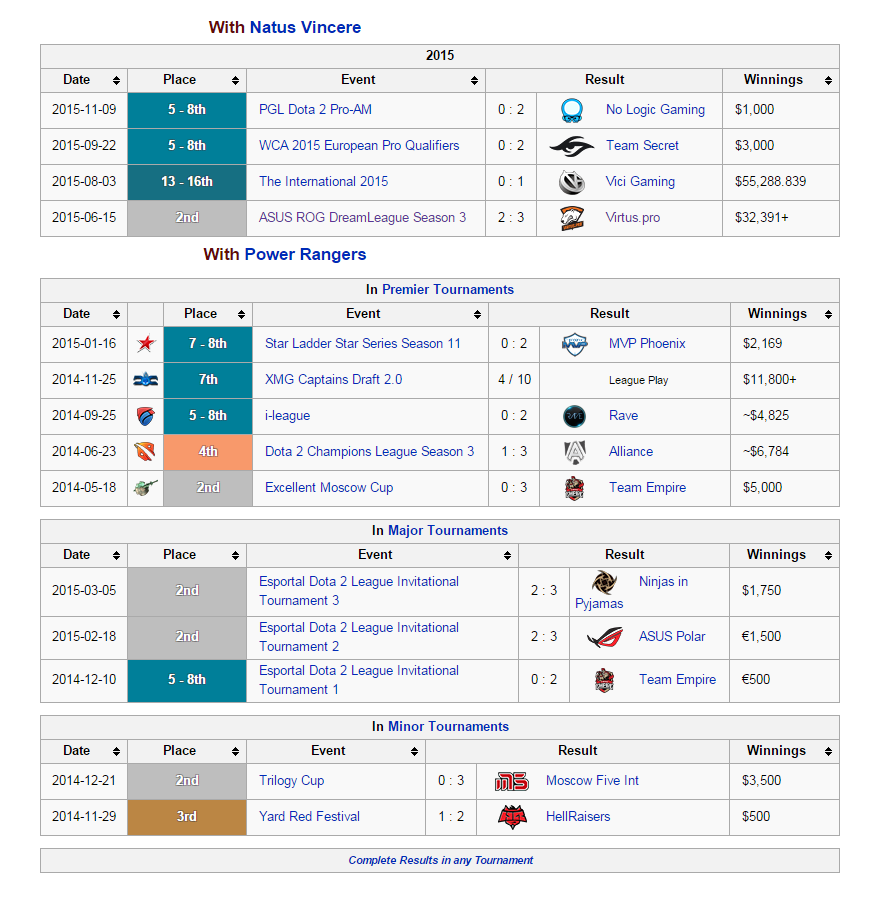Open the Premier Tournaments link
Image resolution: width=894 pixels, height=904 pixels.
point(448,289)
